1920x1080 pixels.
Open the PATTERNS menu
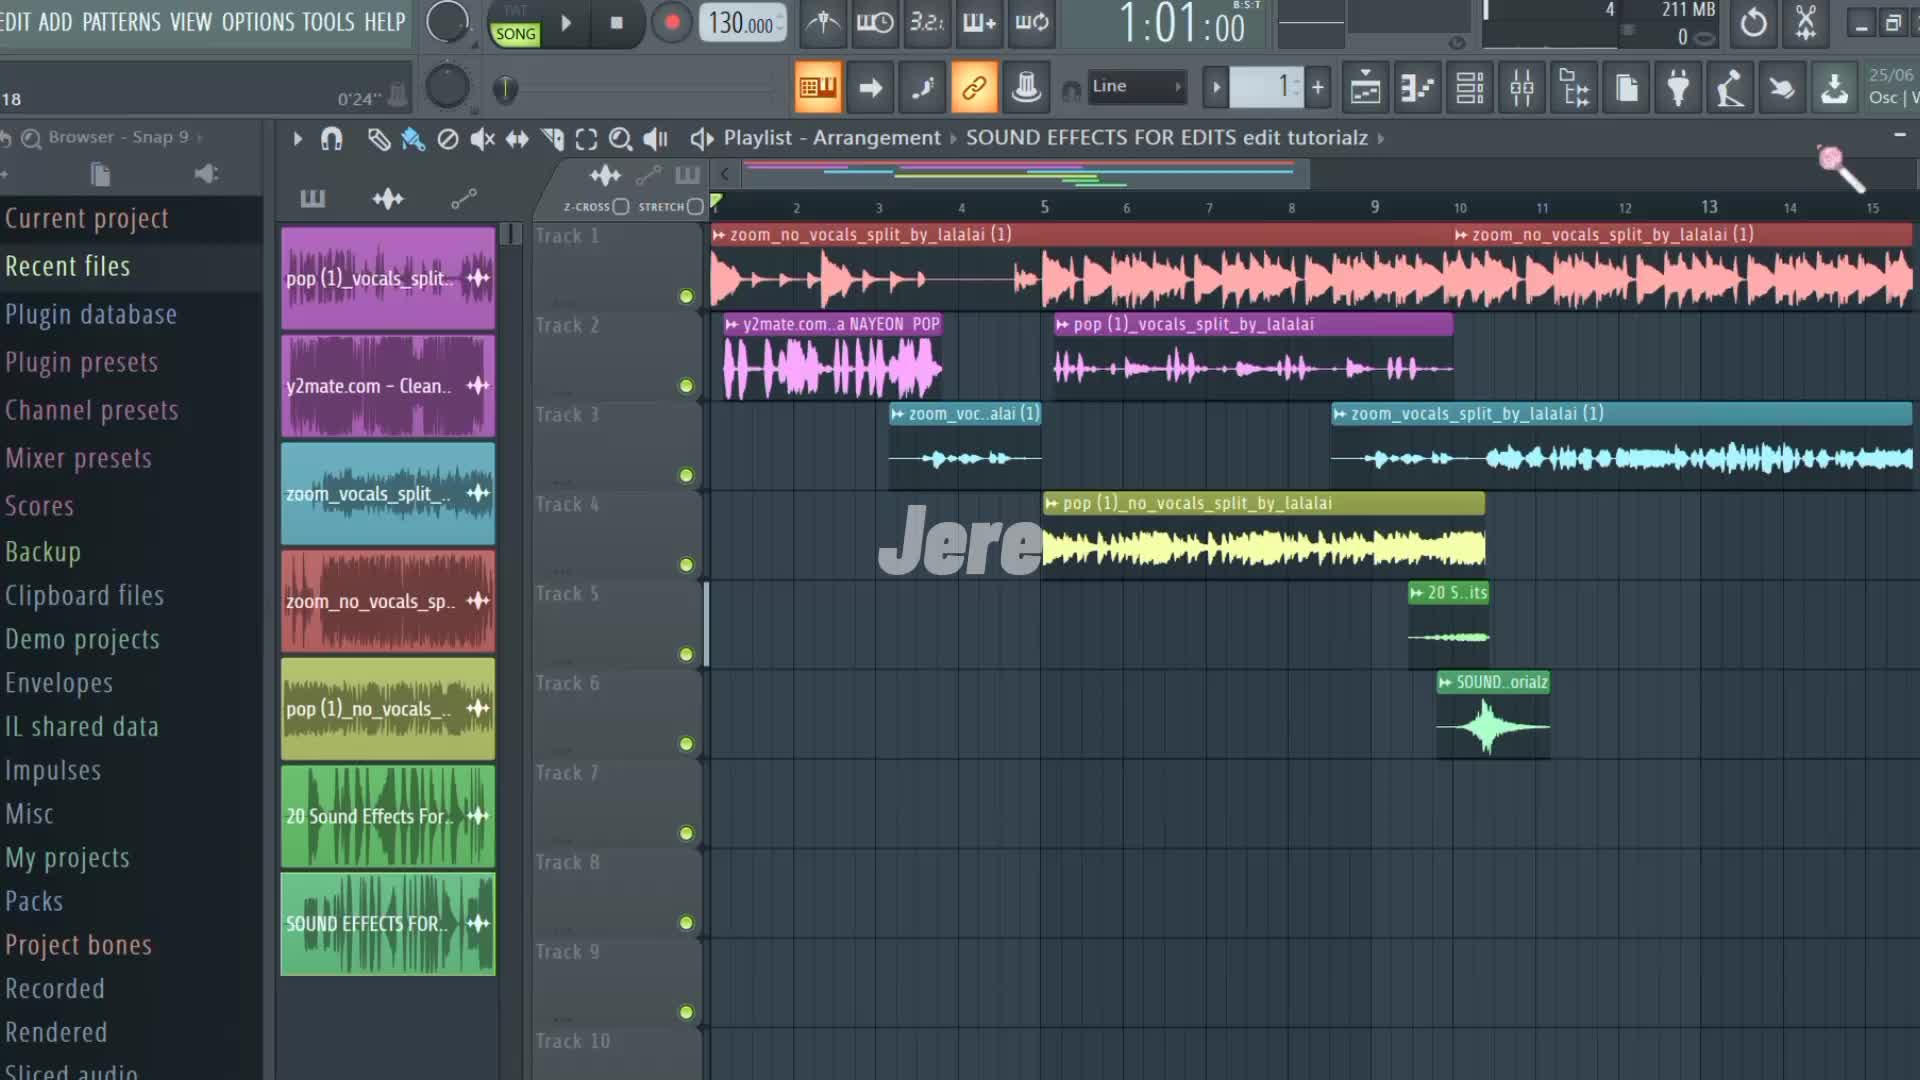[121, 22]
